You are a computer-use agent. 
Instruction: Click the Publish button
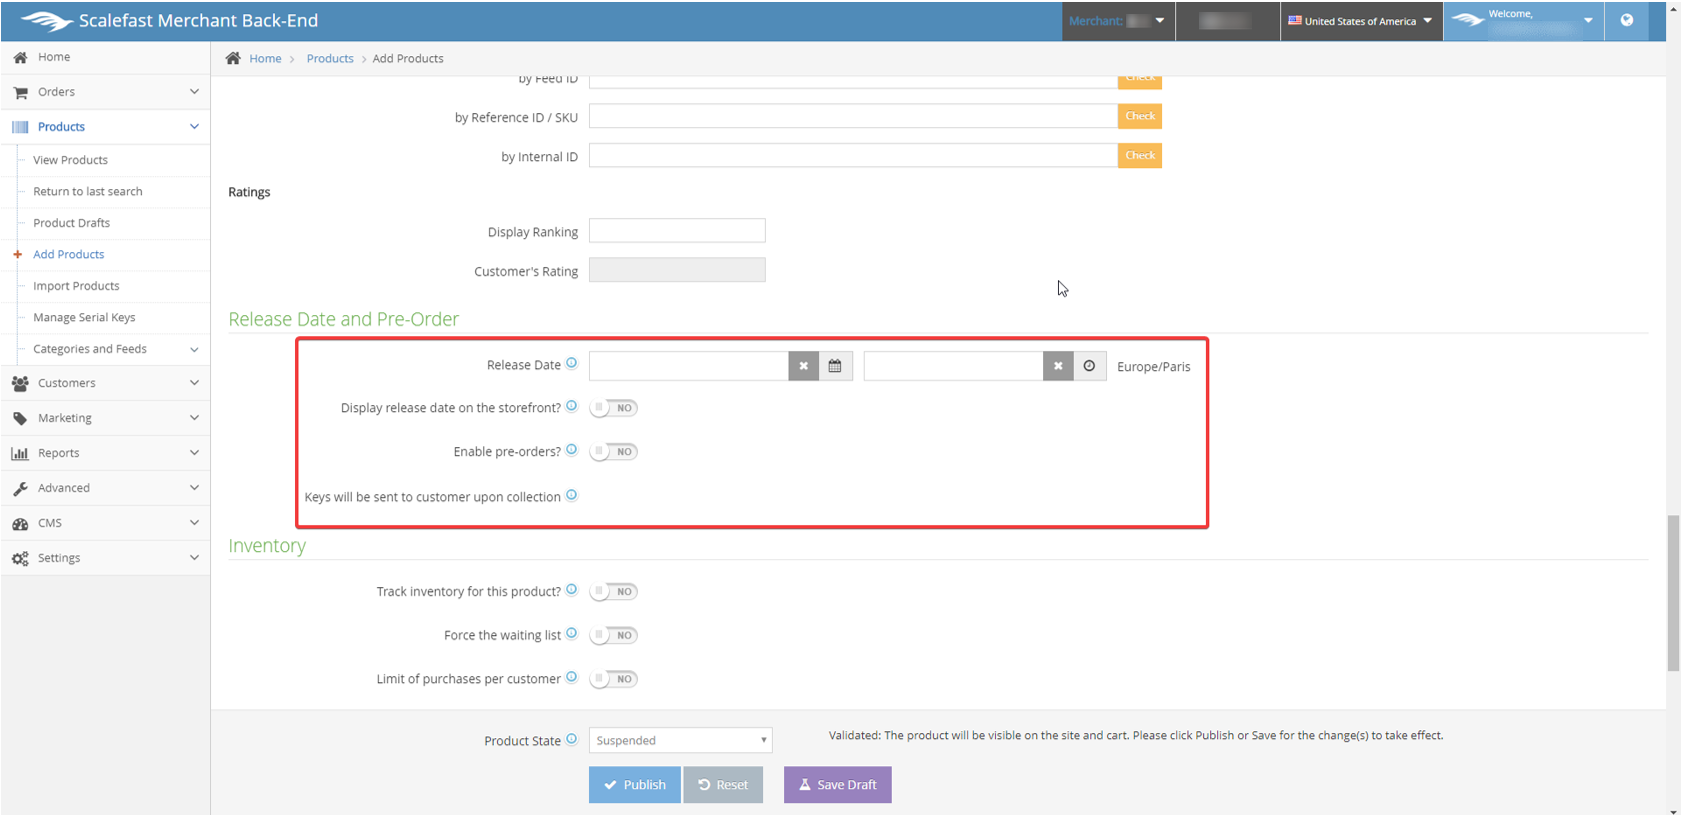(x=634, y=785)
